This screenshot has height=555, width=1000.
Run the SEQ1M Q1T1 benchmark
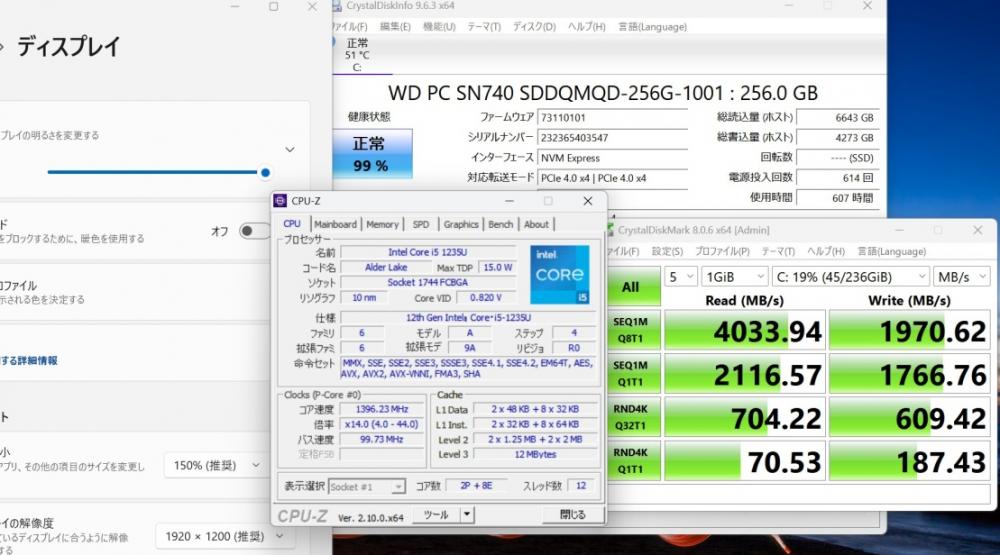click(x=631, y=373)
